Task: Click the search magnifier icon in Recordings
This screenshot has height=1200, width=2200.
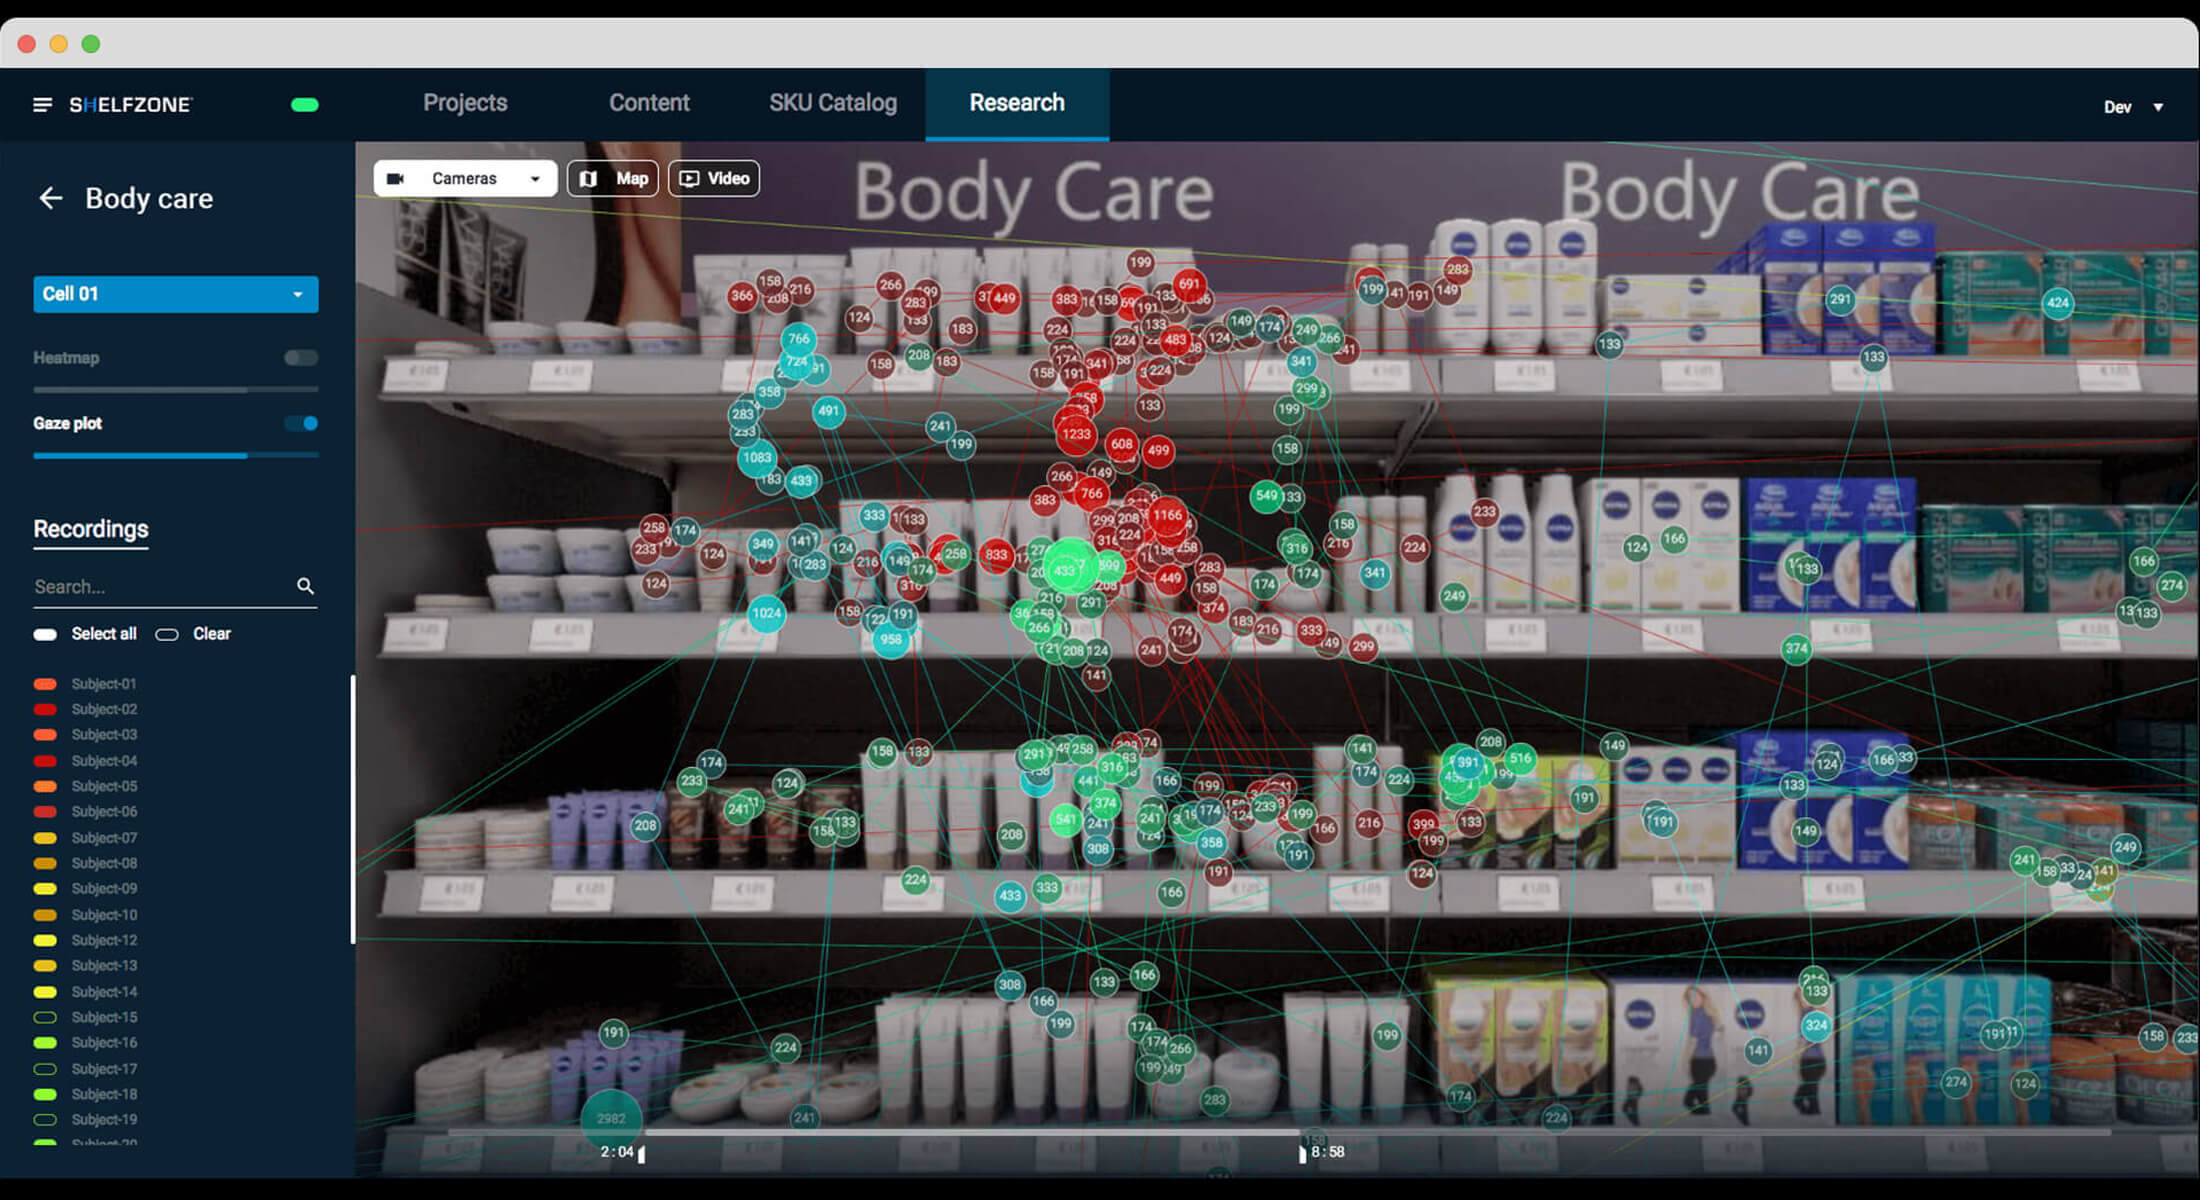Action: [x=305, y=586]
